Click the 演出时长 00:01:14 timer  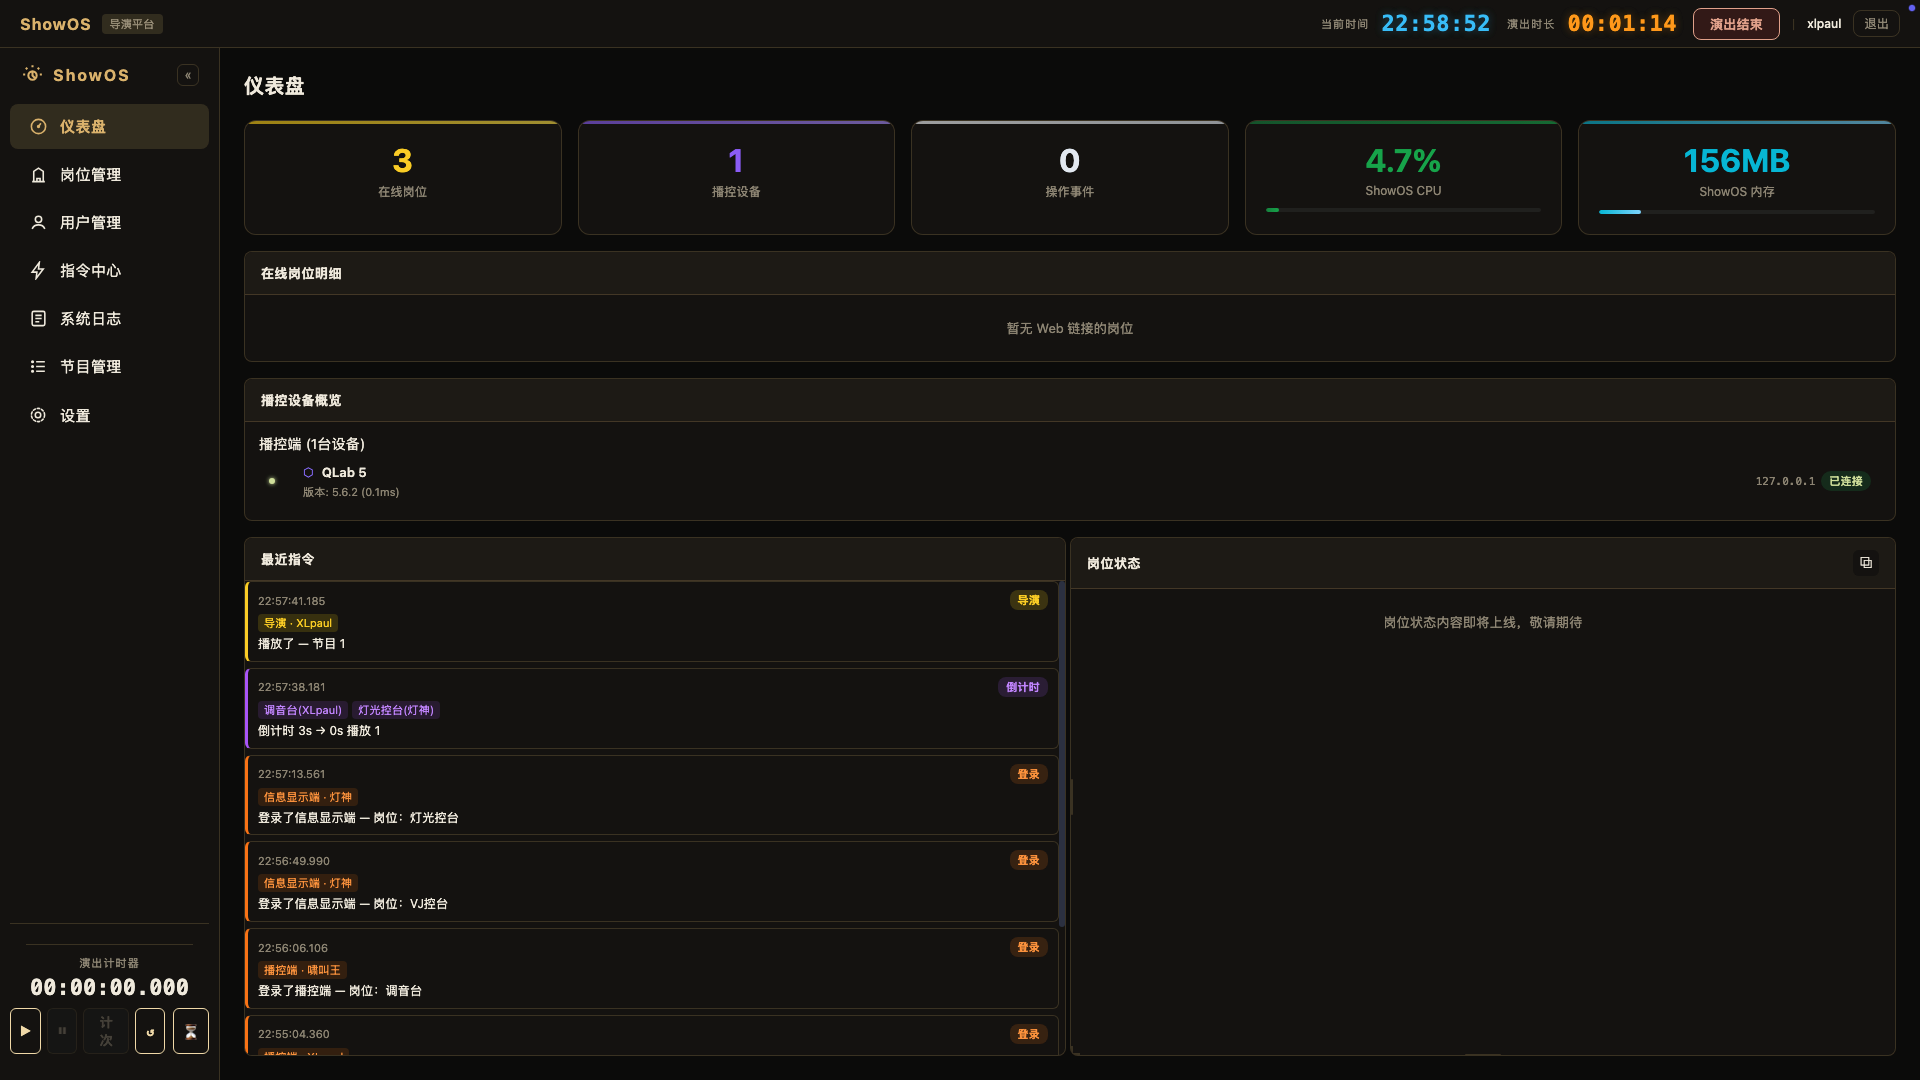point(1621,24)
